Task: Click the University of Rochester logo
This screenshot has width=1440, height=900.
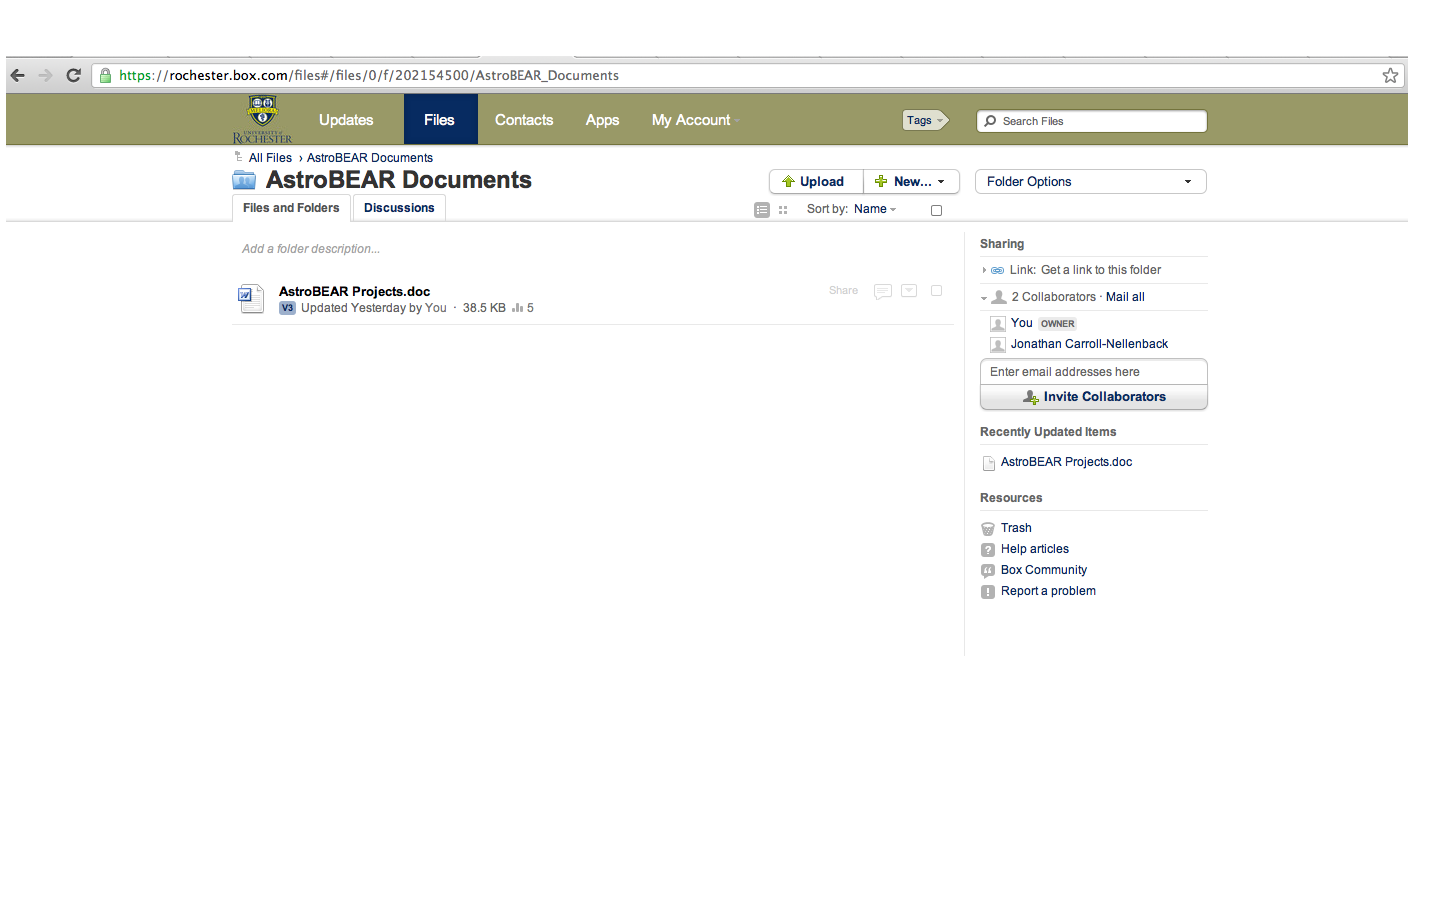Action: click(x=262, y=119)
